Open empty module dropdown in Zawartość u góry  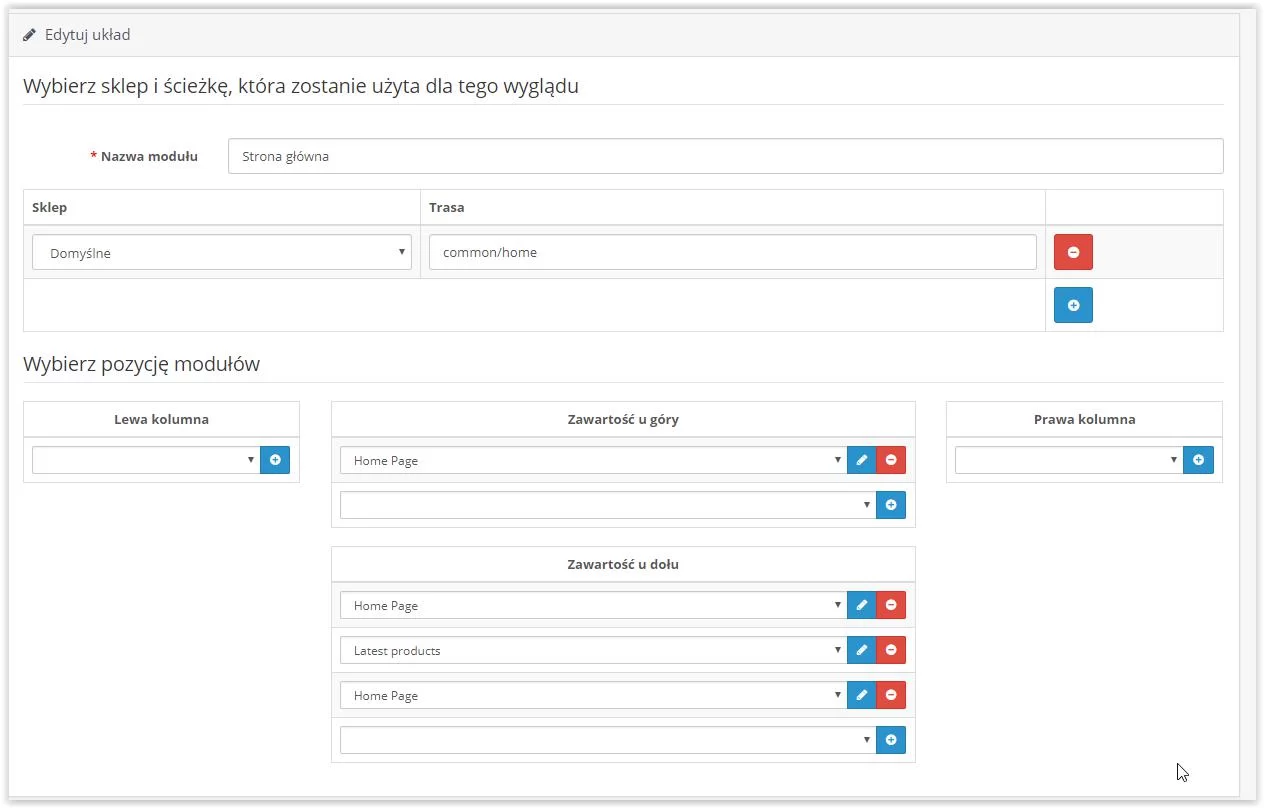[608, 505]
